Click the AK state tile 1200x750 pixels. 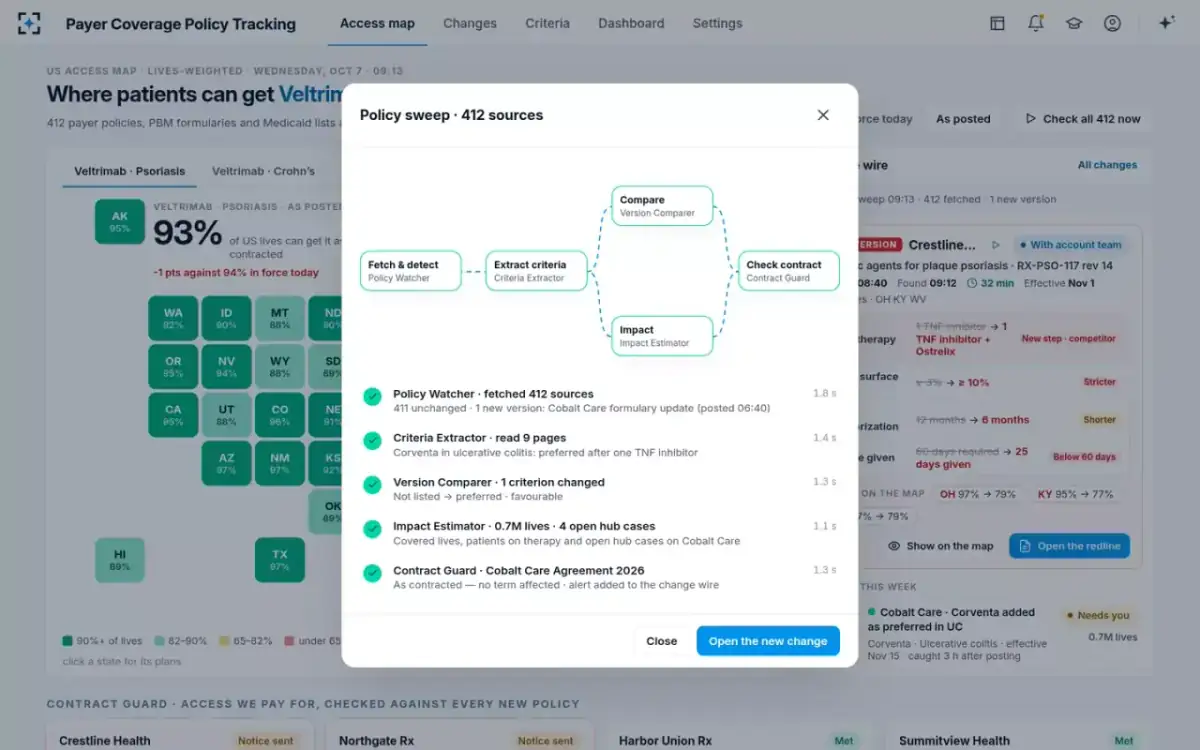tap(120, 222)
